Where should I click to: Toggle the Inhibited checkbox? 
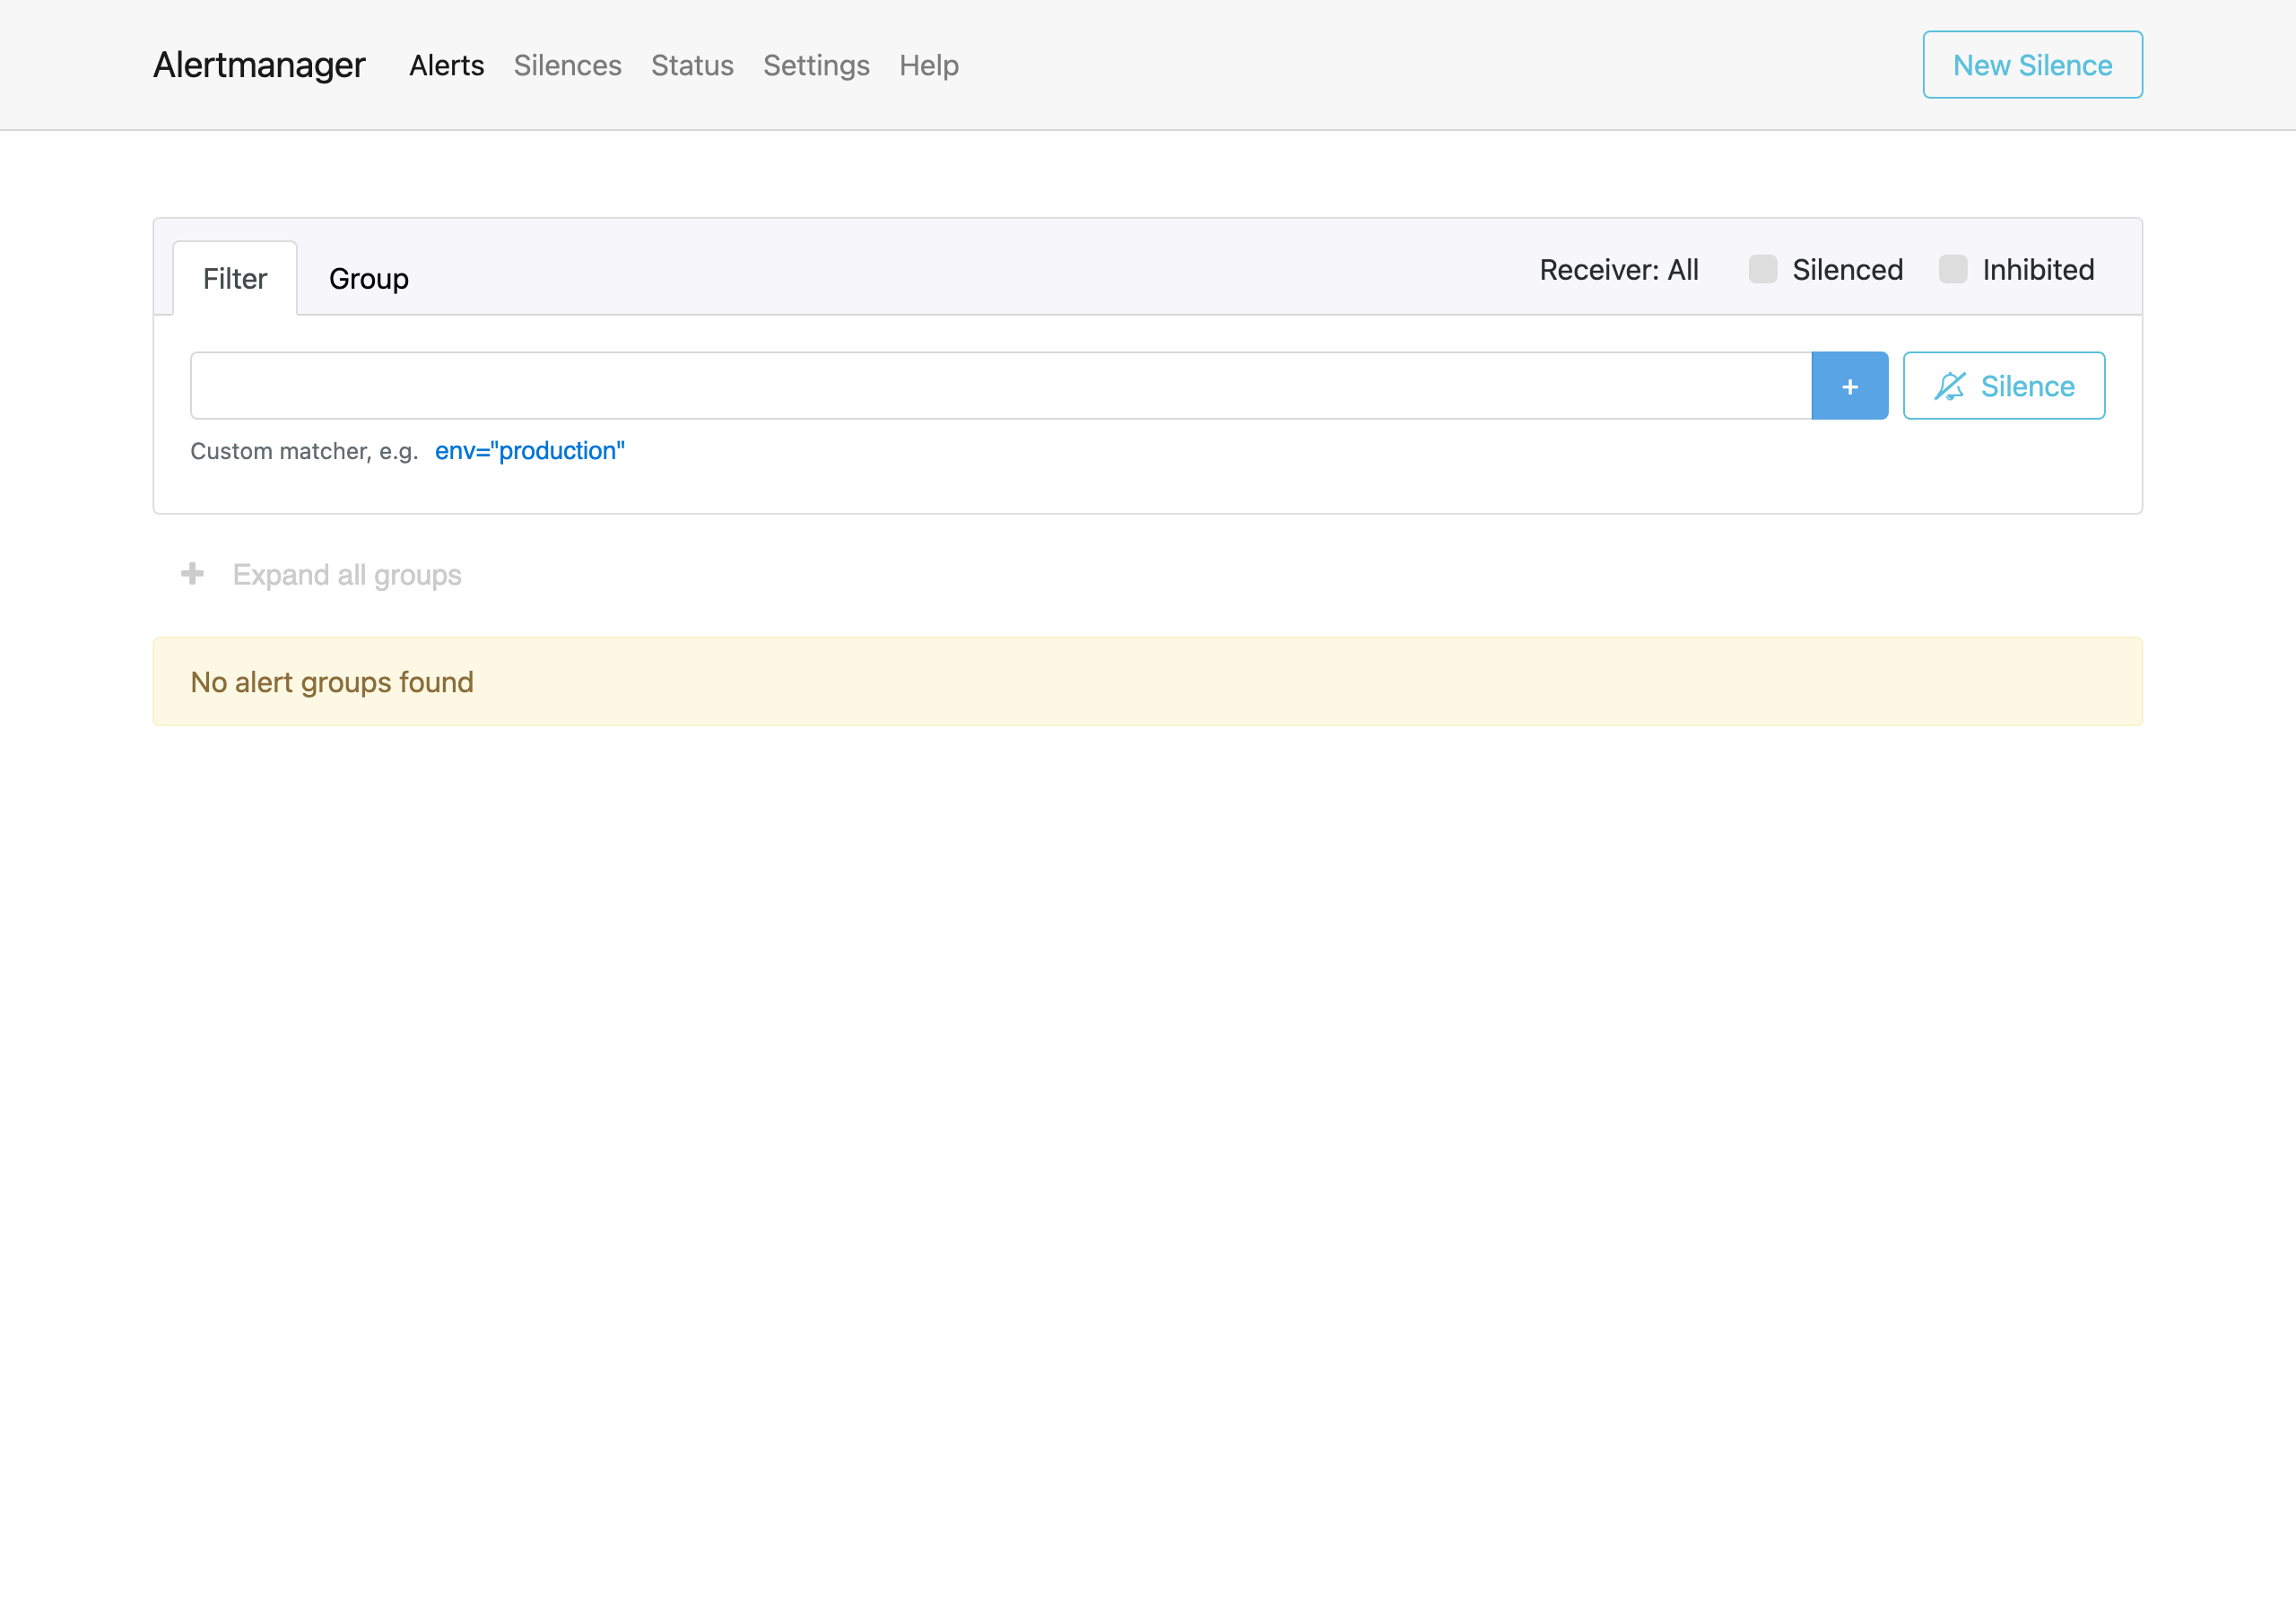1952,269
